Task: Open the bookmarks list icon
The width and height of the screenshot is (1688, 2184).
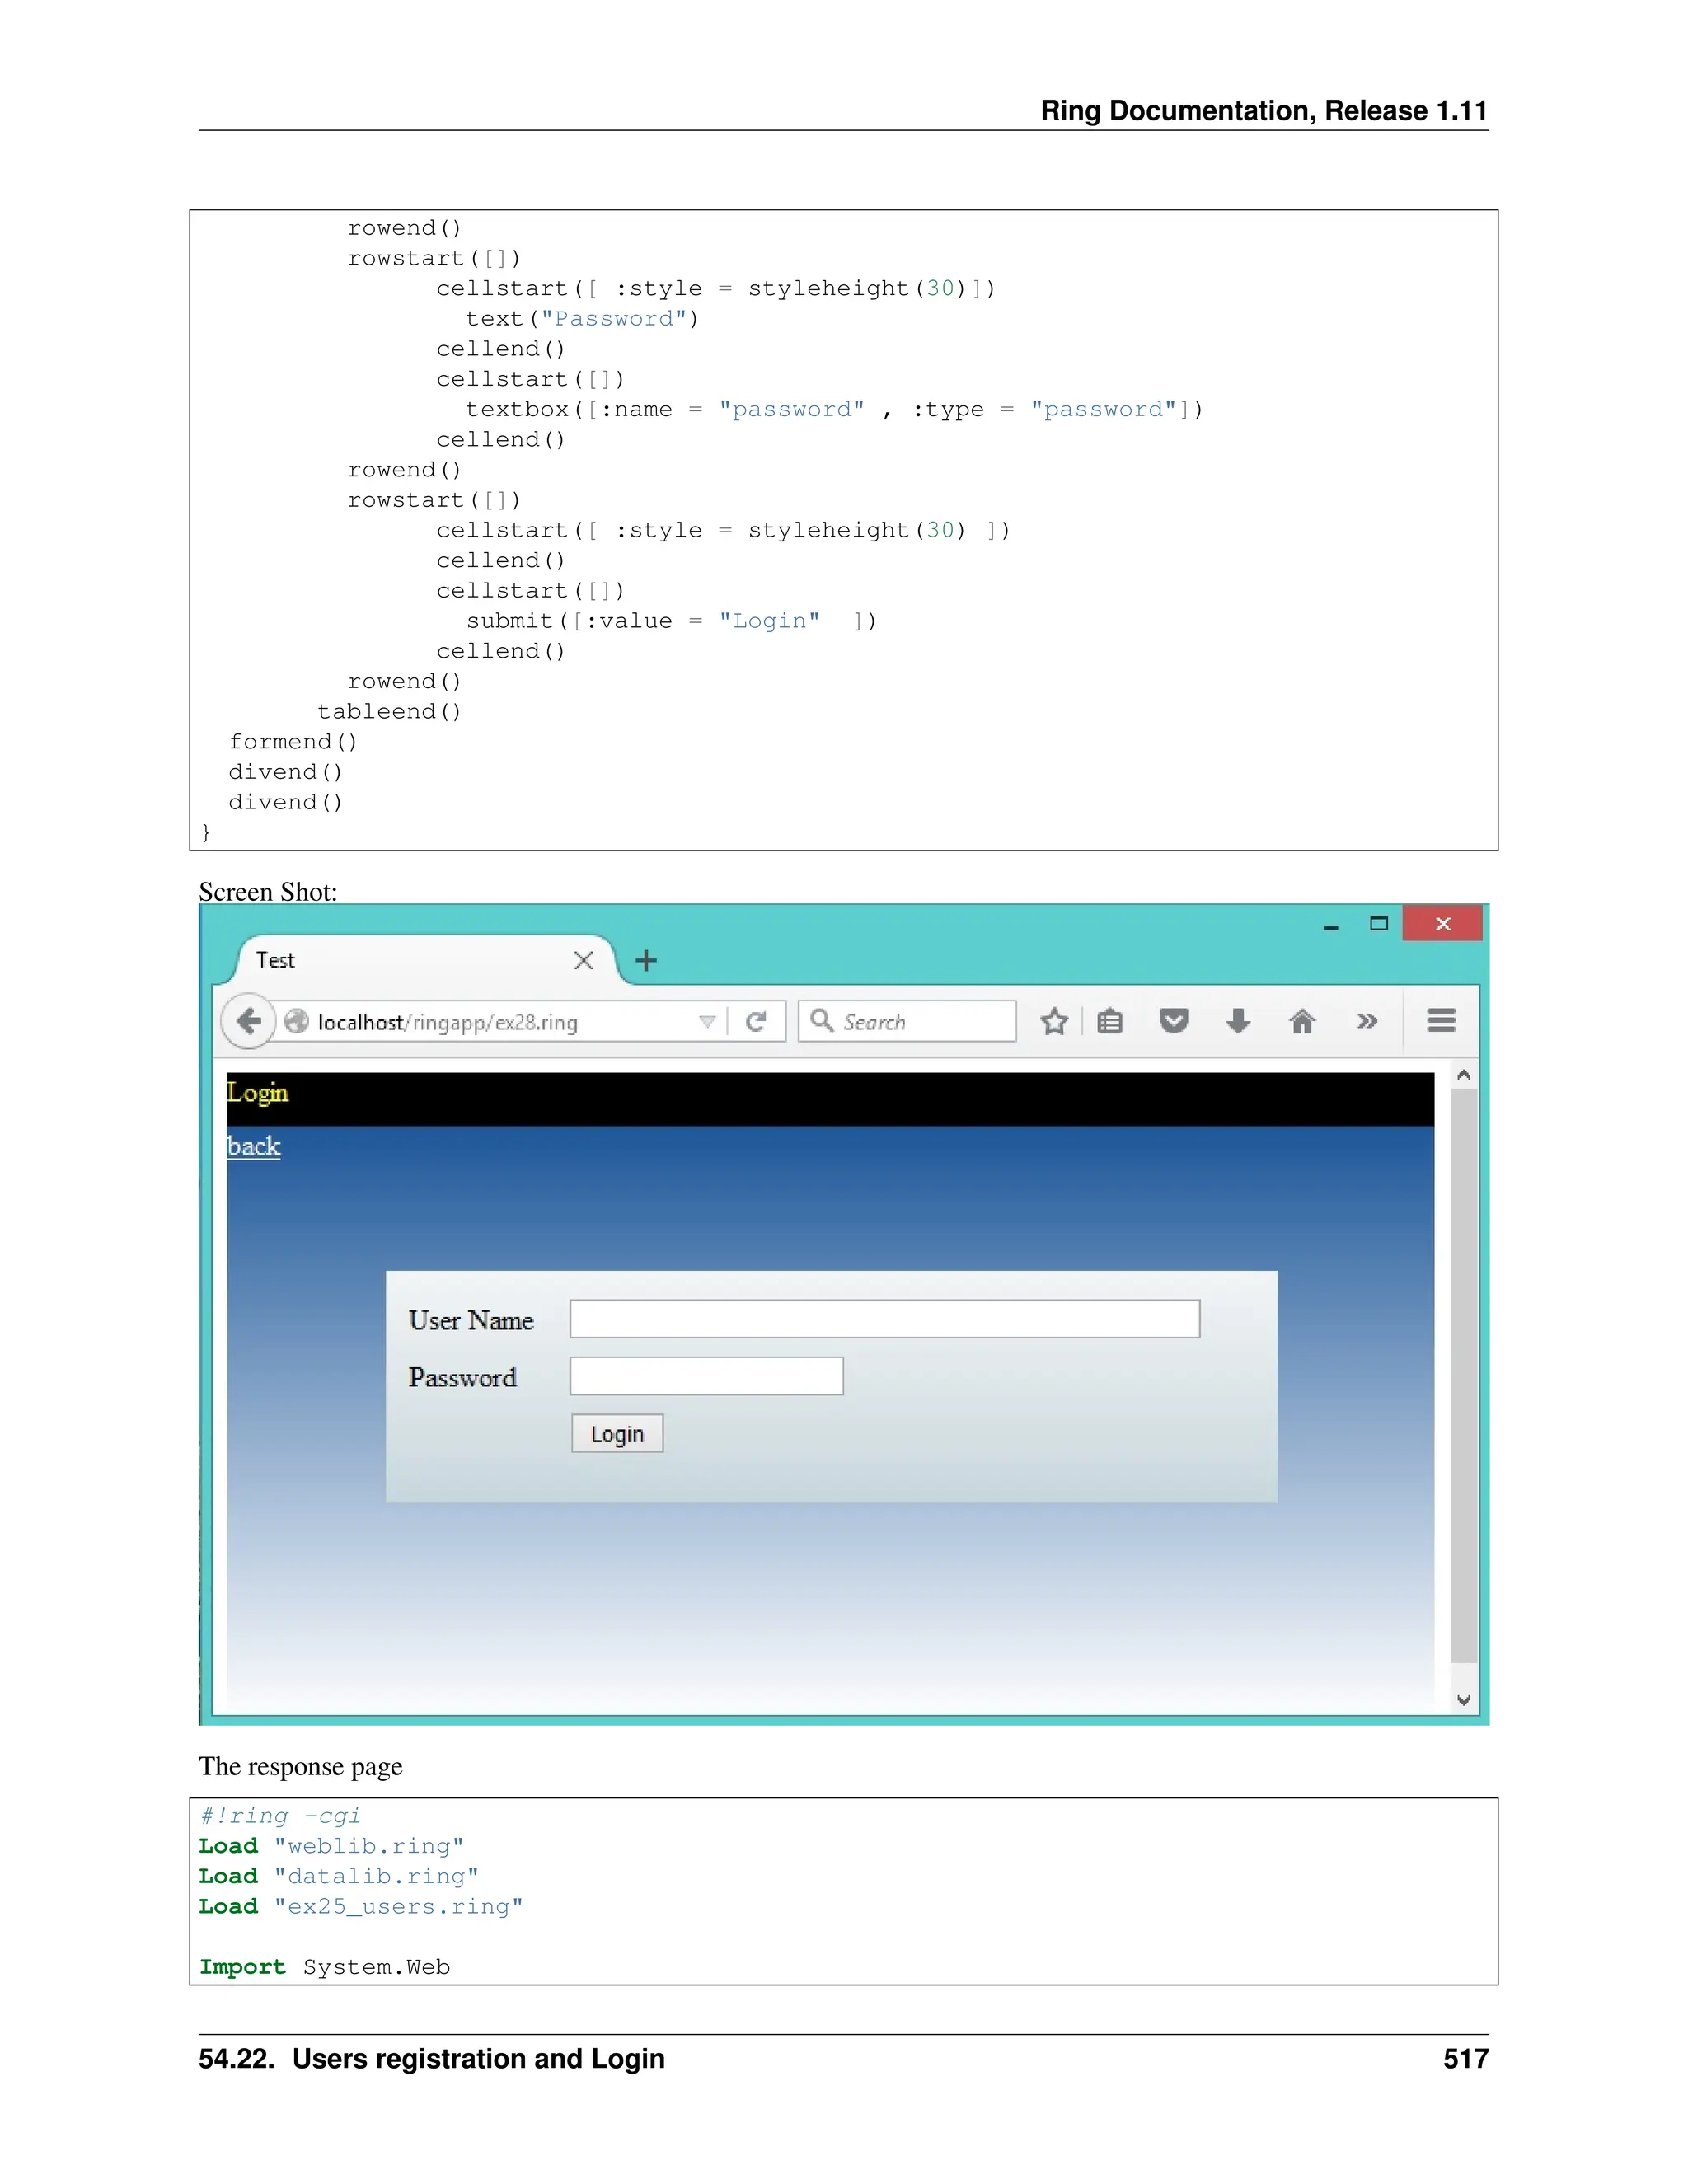Action: (1110, 1021)
